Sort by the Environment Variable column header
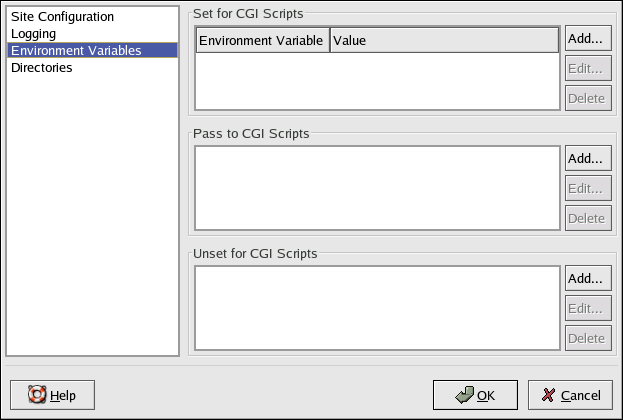 click(x=261, y=40)
